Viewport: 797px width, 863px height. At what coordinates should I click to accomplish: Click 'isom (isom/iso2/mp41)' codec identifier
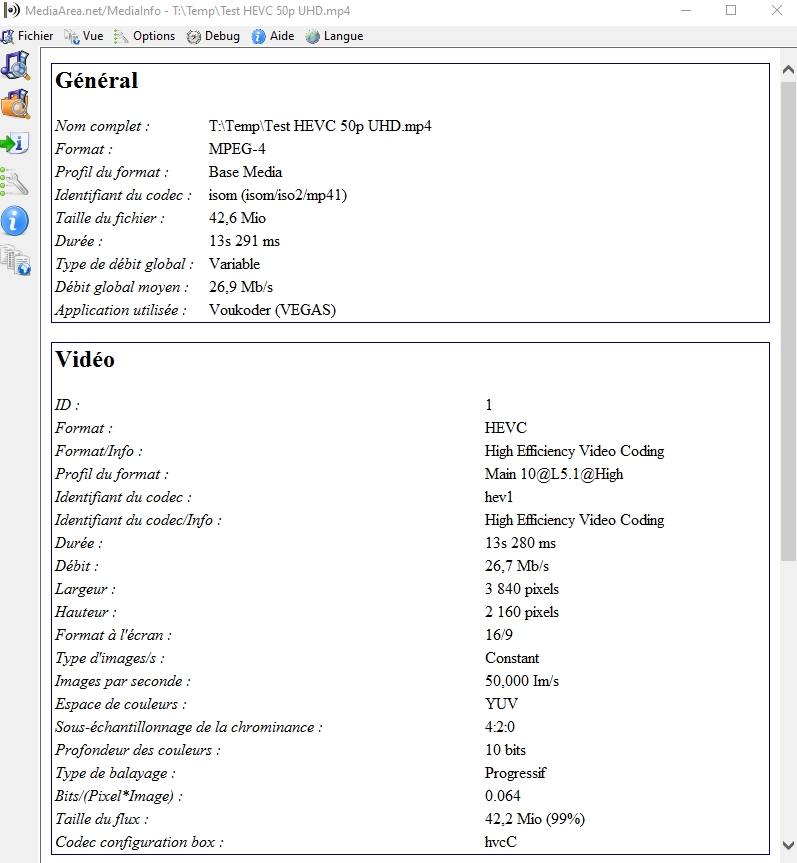pyautogui.click(x=277, y=195)
